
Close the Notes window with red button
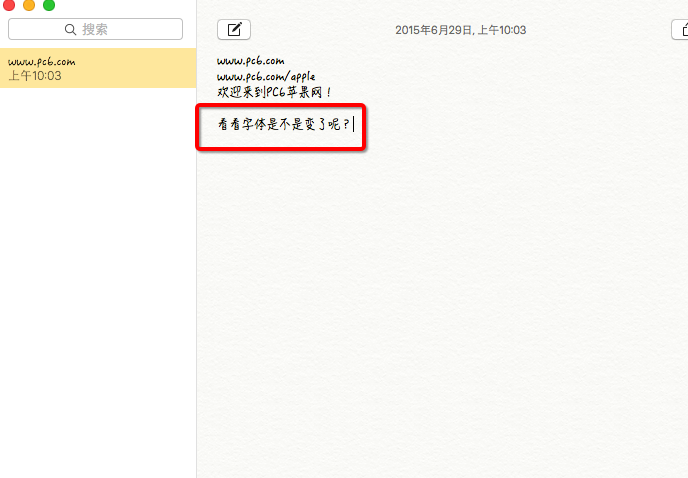[9, 5]
